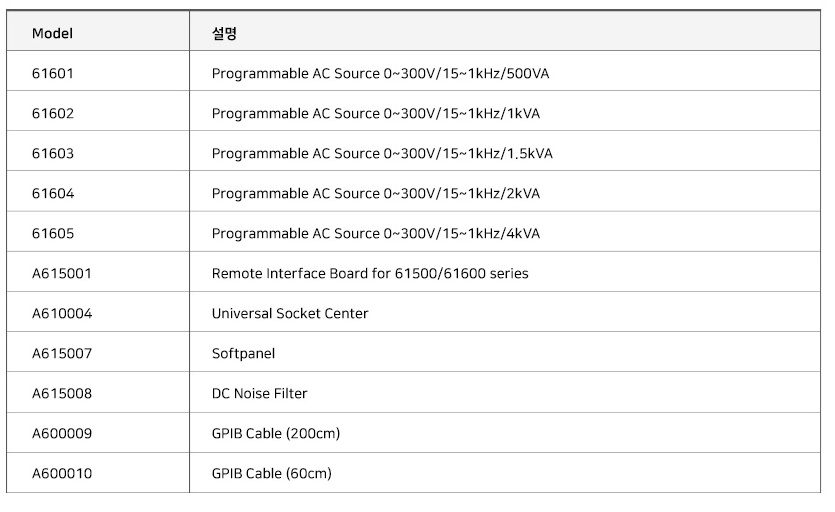Click the A600009 model entry

click(62, 433)
